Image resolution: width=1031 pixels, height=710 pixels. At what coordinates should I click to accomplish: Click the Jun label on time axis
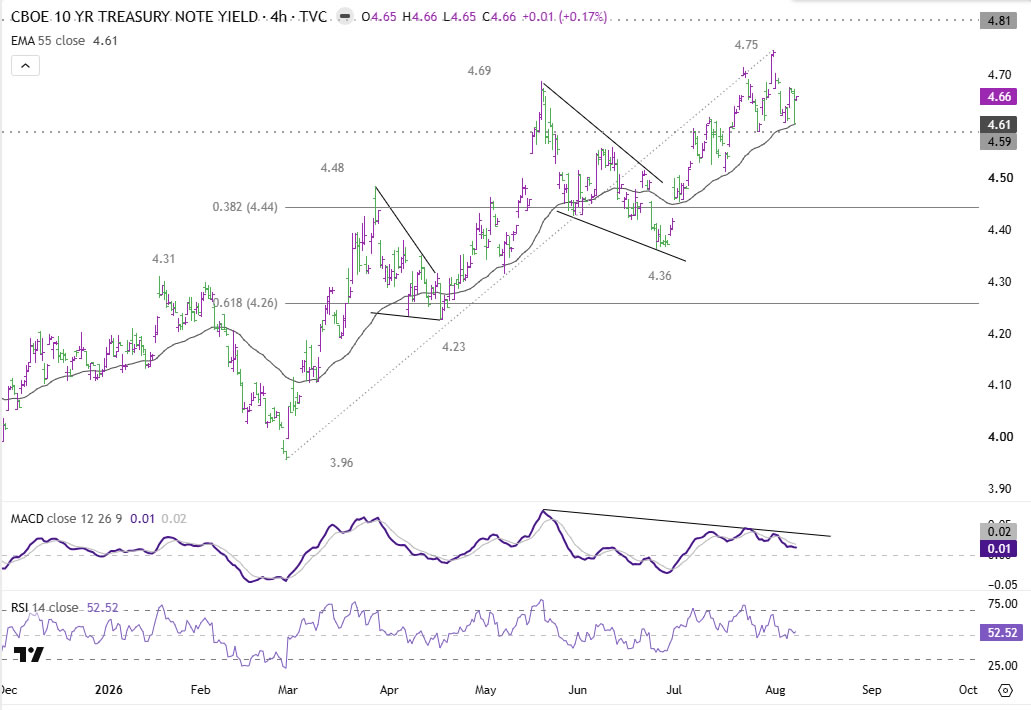[577, 690]
